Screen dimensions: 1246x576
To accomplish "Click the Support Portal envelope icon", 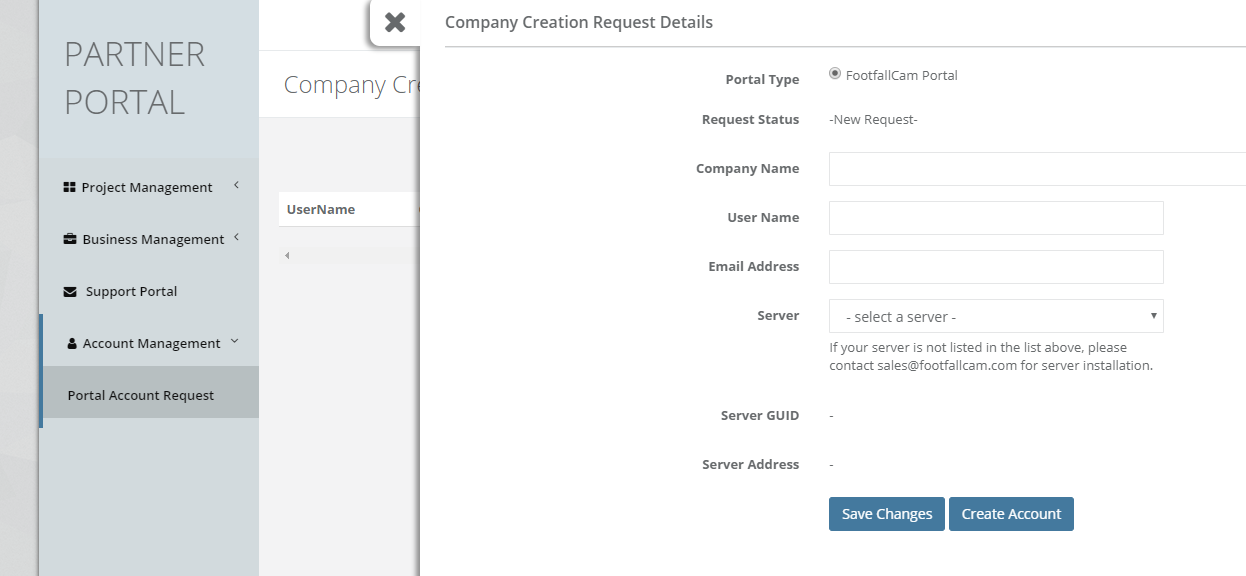I will 70,292.
